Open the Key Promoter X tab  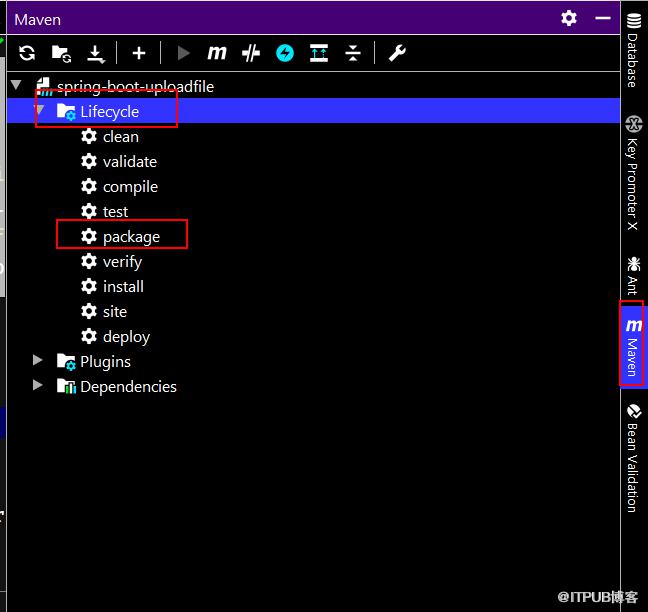pos(633,173)
